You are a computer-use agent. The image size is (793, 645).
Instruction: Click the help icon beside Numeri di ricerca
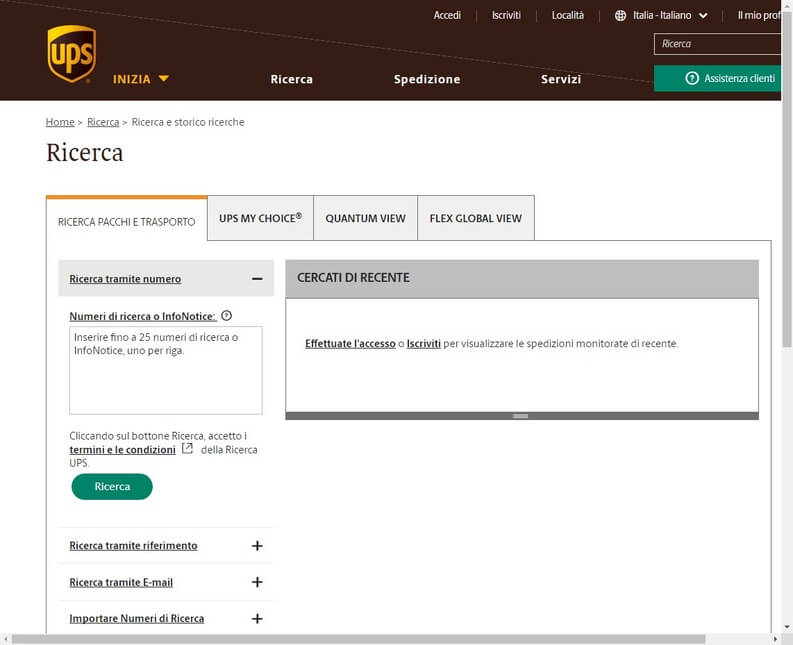(226, 315)
